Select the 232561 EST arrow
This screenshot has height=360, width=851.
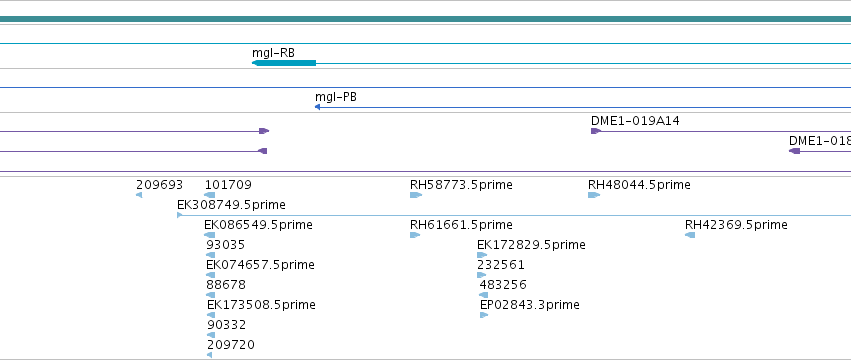point(481,275)
